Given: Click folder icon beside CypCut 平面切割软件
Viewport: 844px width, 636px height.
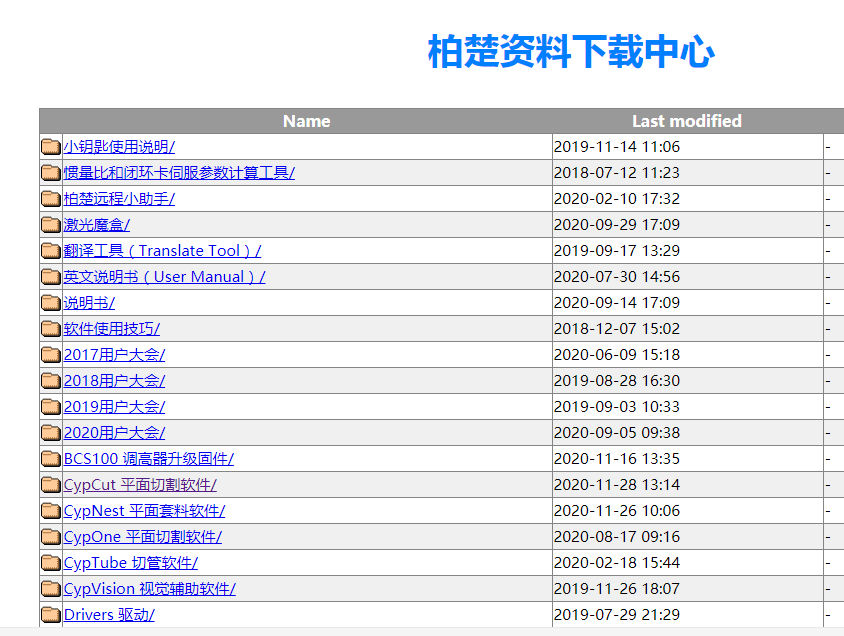Looking at the screenshot, I should pos(51,485).
